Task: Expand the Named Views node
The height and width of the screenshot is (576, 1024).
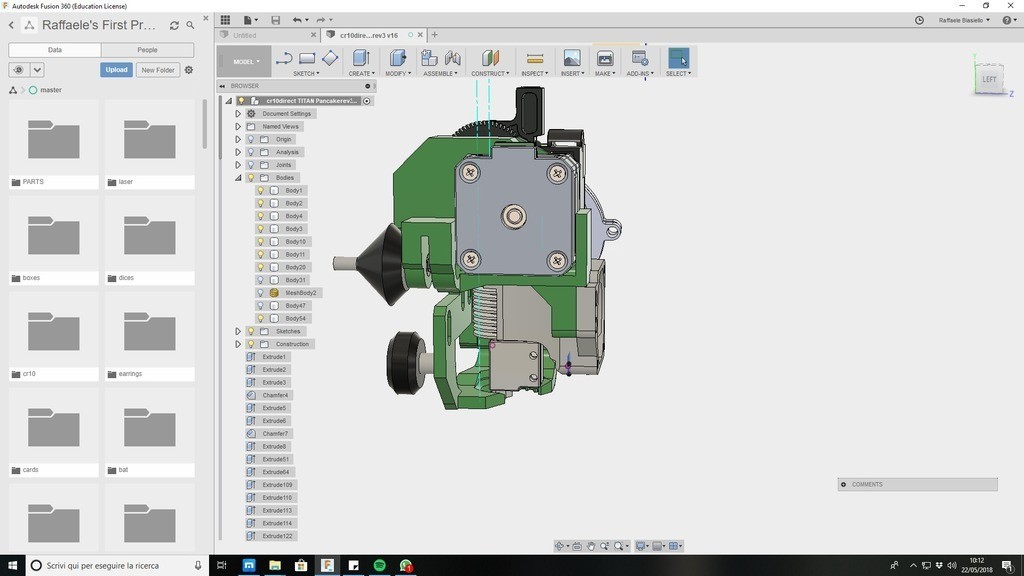Action: tap(238, 127)
